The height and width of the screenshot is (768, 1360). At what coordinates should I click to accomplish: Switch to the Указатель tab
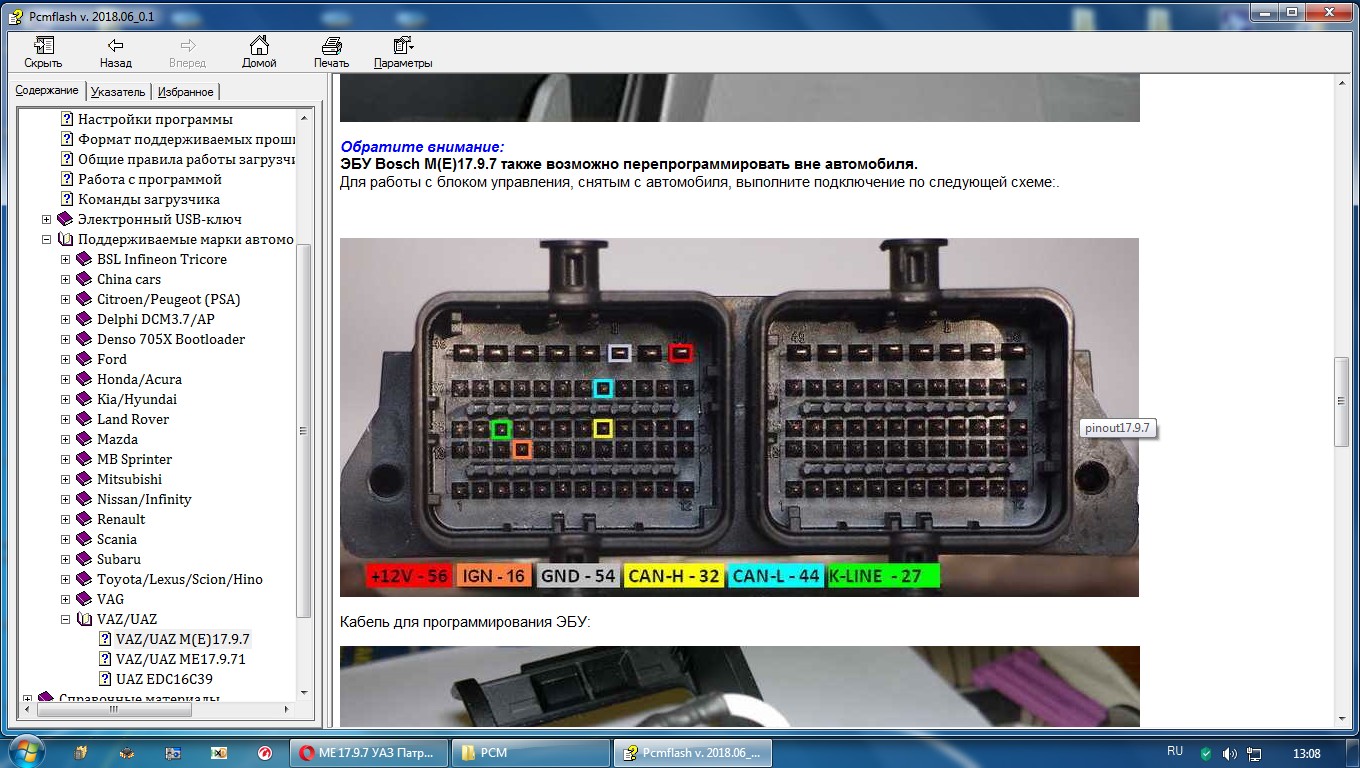point(118,92)
